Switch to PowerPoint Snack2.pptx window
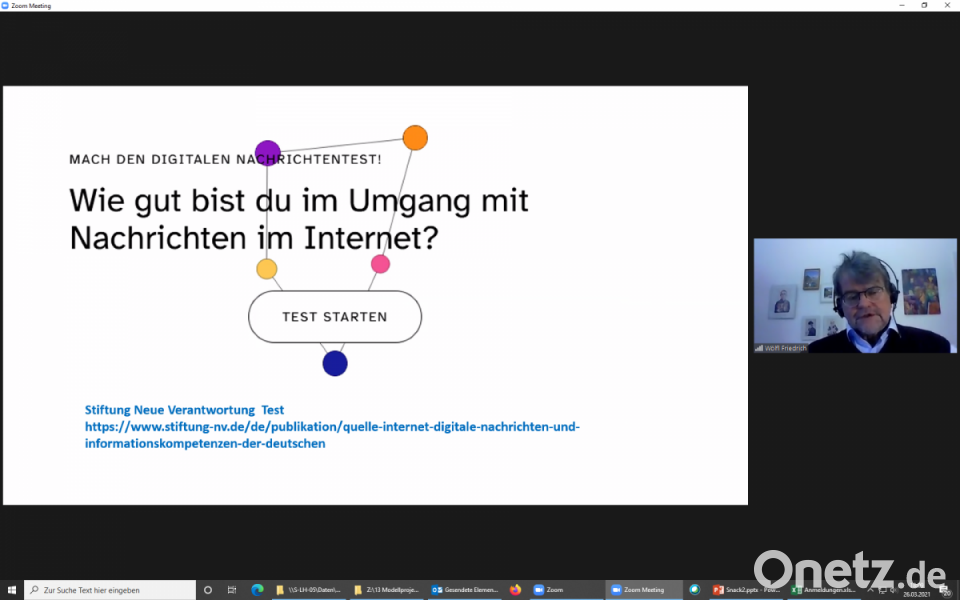 (745, 590)
